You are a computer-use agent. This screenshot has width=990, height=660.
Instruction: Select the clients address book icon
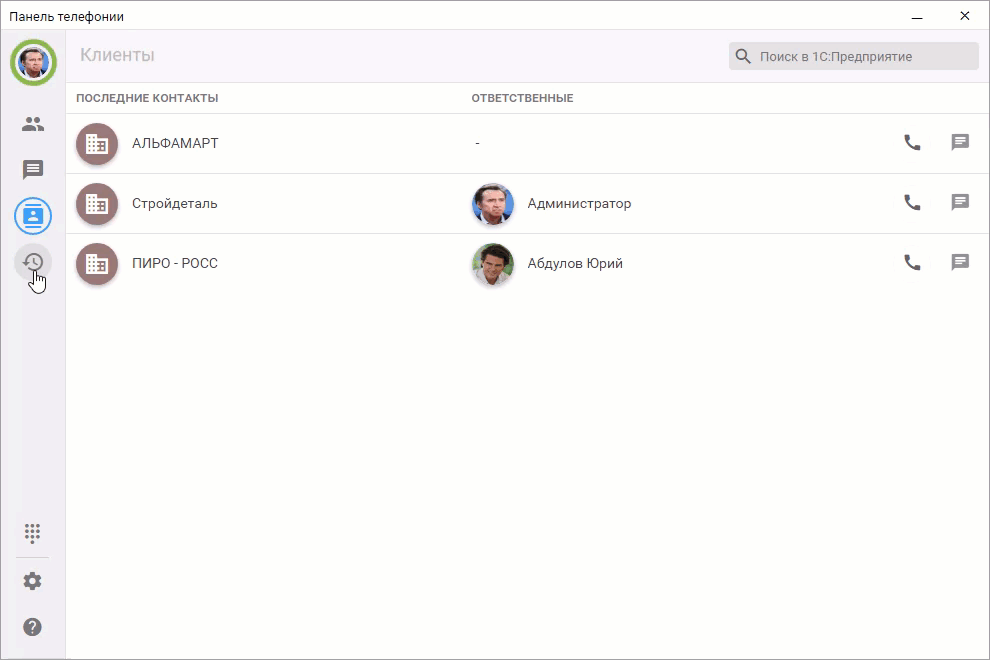(x=33, y=216)
